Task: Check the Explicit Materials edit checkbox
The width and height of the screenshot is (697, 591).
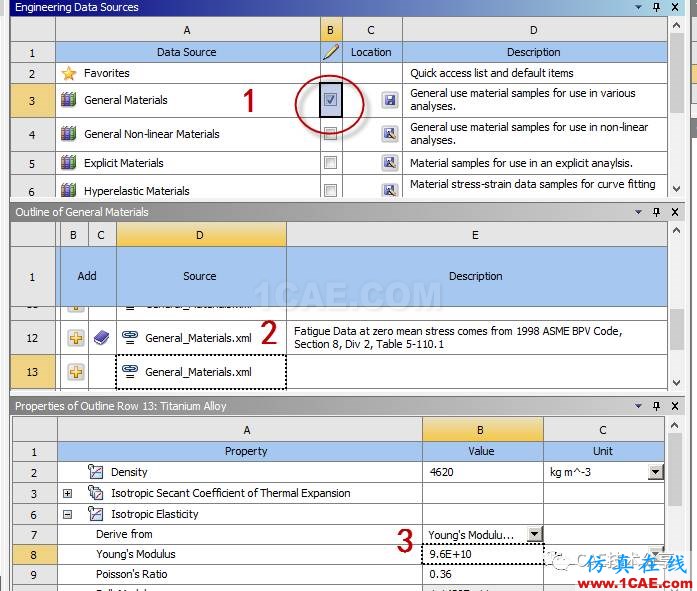Action: click(330, 163)
